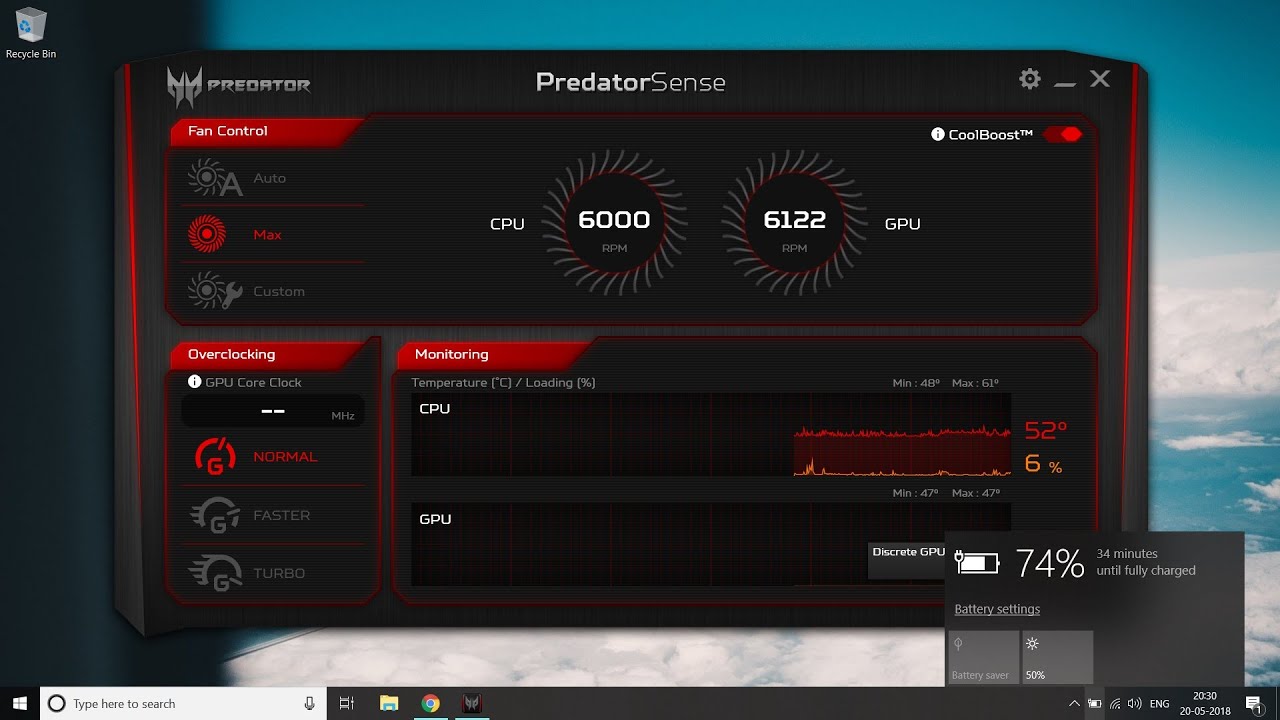Open the Battery settings link
Viewport: 1280px width, 720px height.
(x=997, y=609)
